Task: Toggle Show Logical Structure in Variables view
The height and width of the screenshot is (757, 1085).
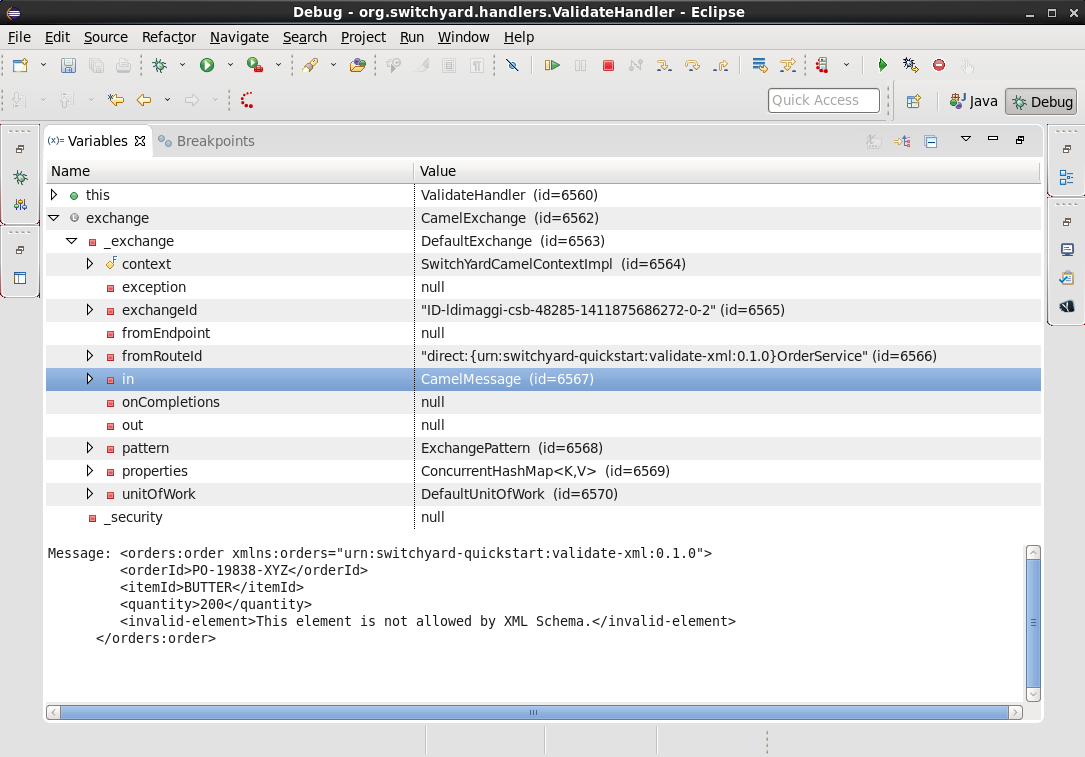Action: [902, 141]
